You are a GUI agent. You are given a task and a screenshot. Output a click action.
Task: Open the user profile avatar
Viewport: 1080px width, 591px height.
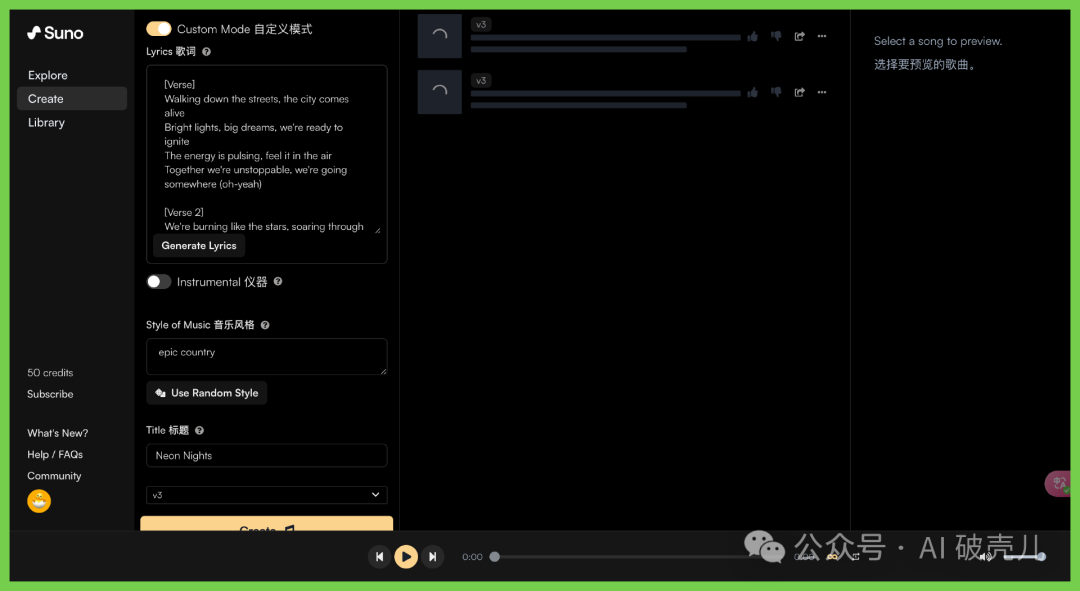[39, 501]
